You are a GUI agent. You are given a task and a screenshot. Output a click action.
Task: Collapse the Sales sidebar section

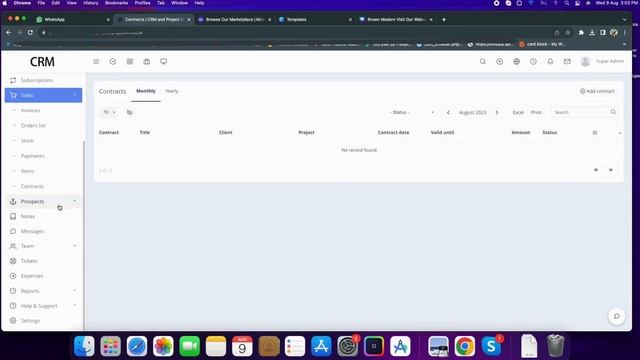click(x=43, y=95)
